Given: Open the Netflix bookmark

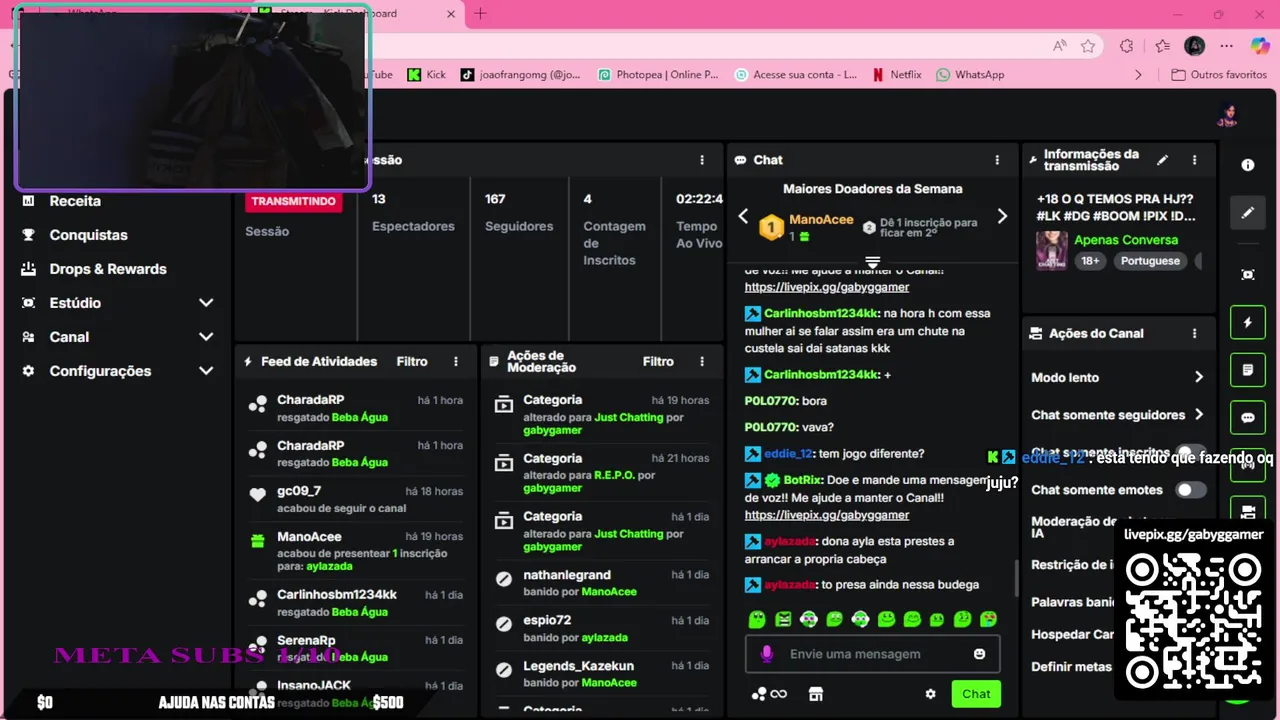Looking at the screenshot, I should pos(896,74).
